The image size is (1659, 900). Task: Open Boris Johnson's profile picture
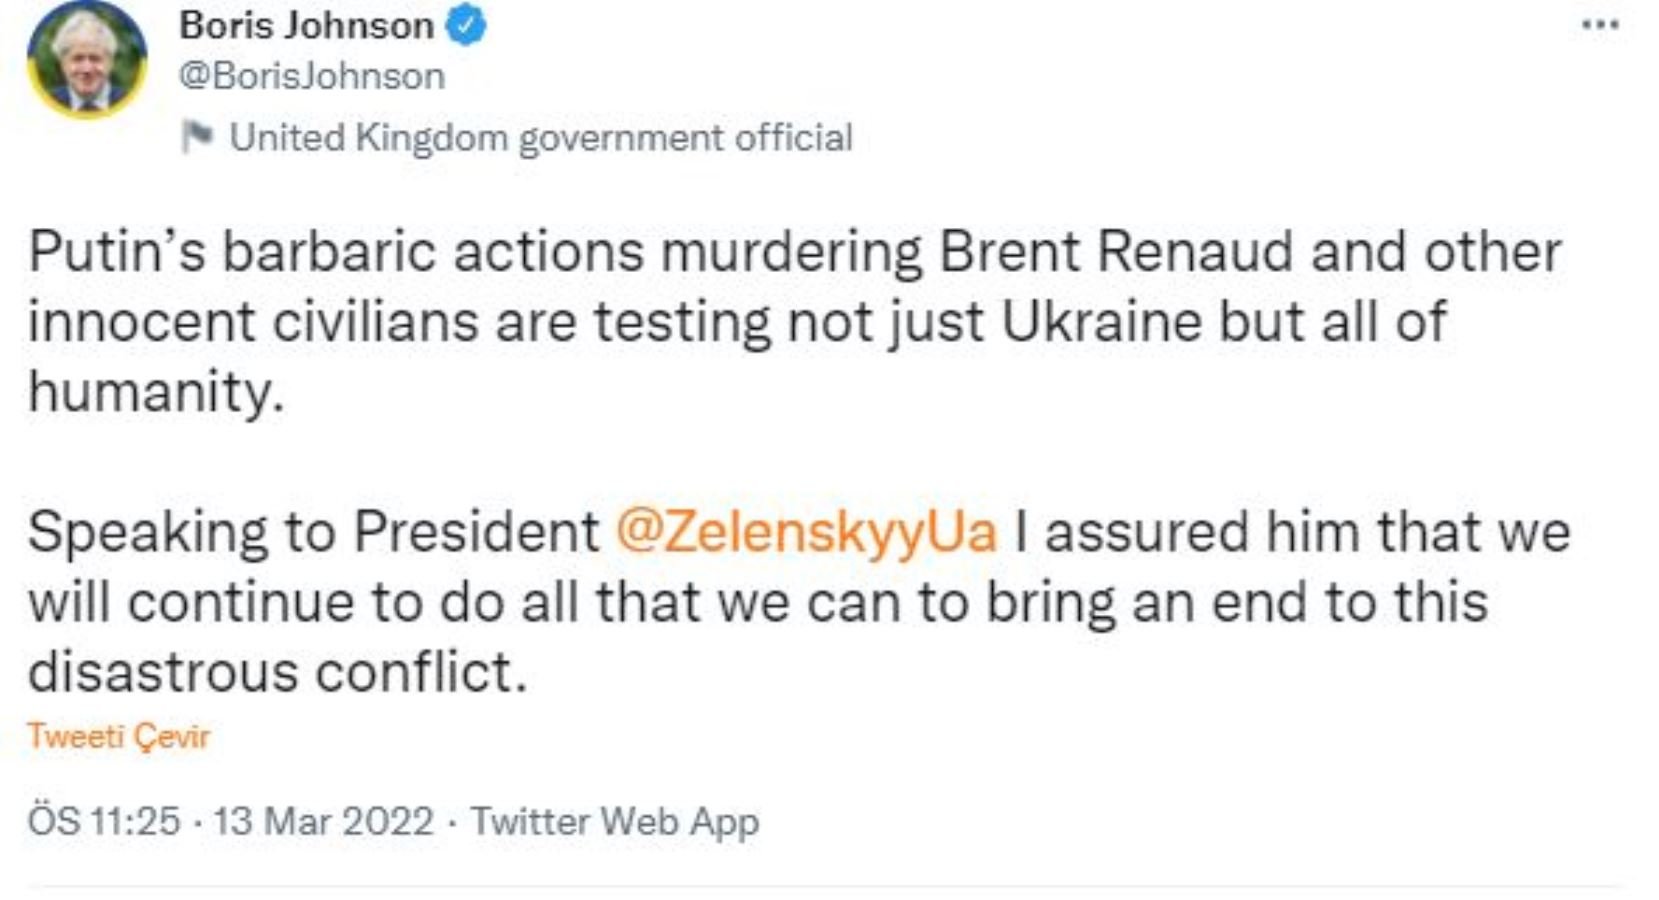click(87, 61)
